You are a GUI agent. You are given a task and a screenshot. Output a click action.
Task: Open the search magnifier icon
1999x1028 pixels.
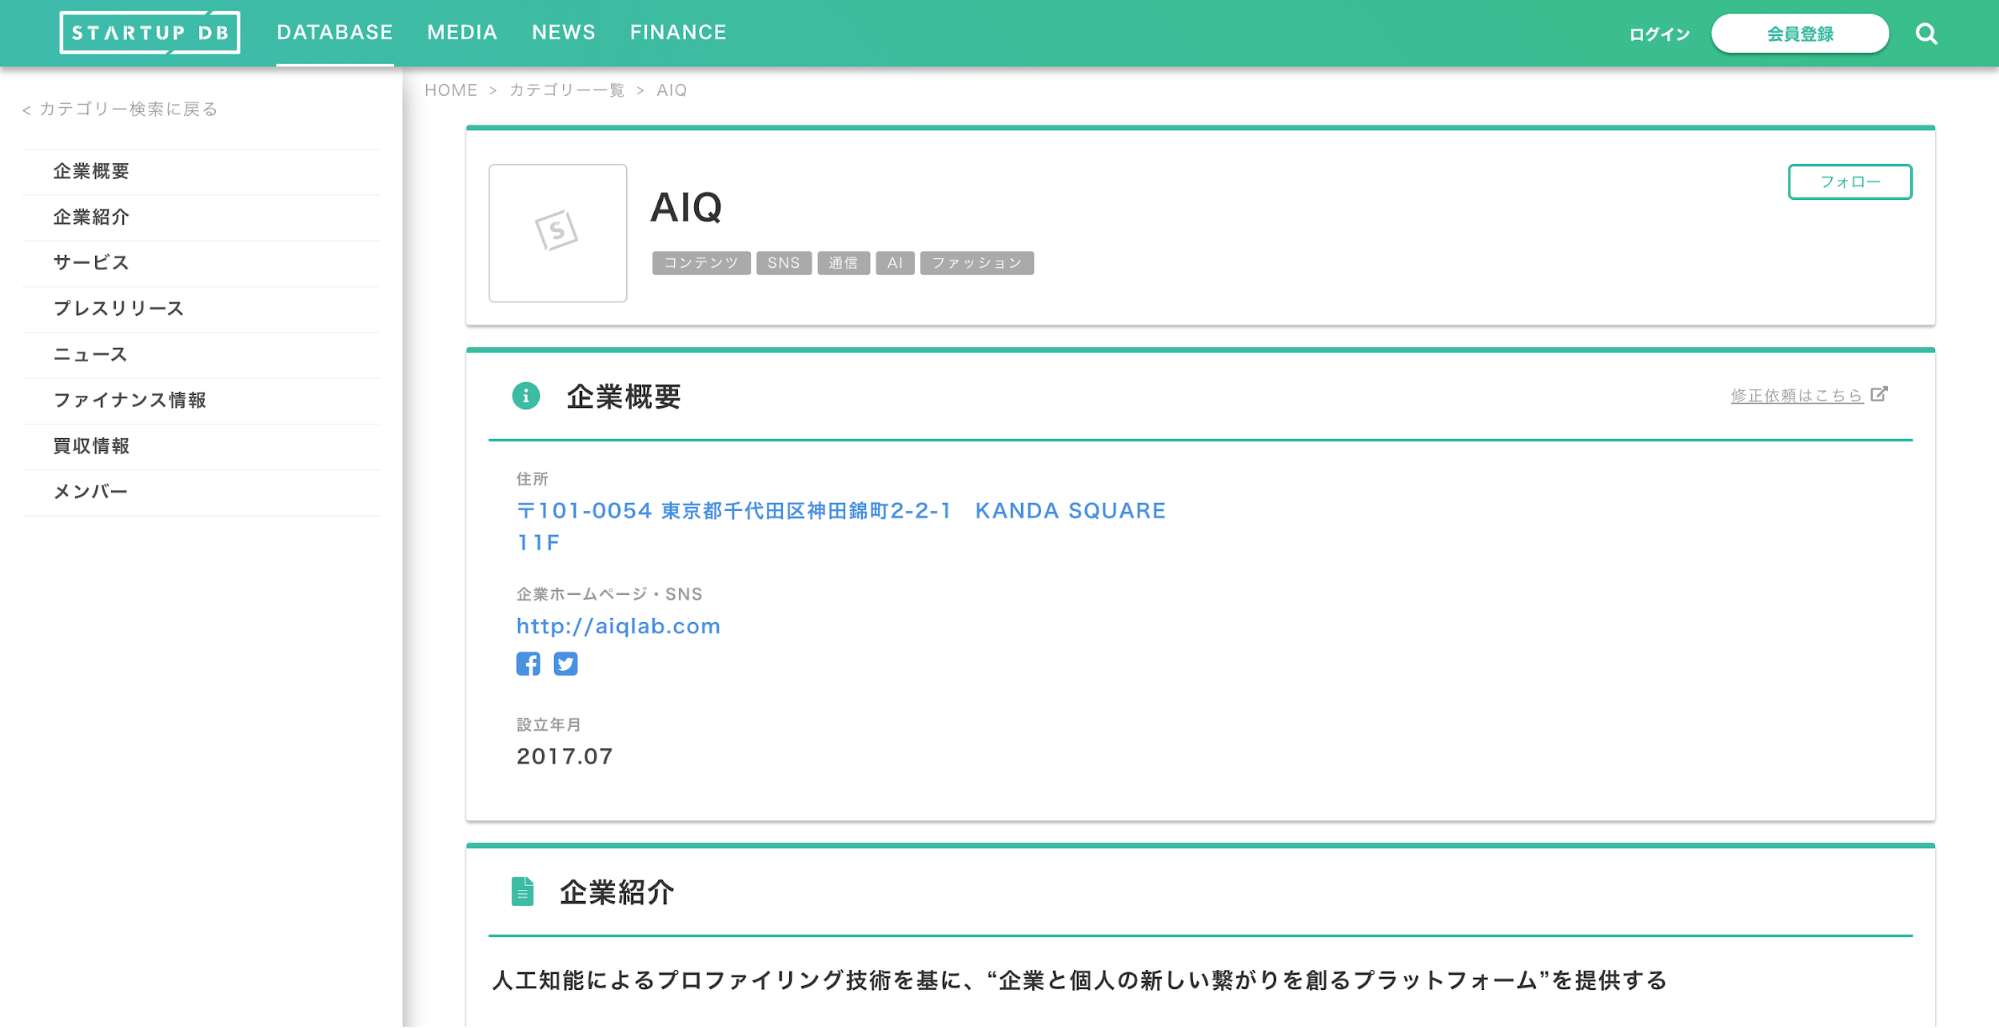1926,34
